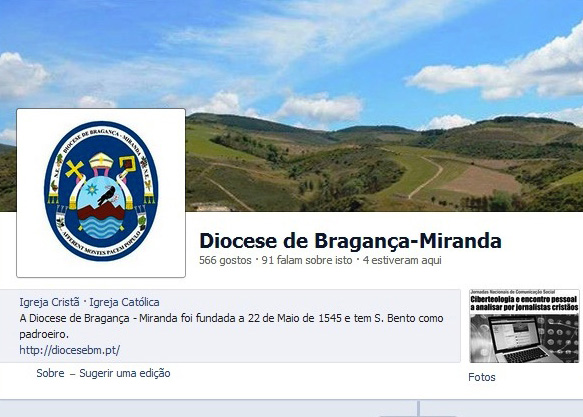This screenshot has width=583, height=417.
Task: Visit the diocesebm.pt website link
Action: 70,350
